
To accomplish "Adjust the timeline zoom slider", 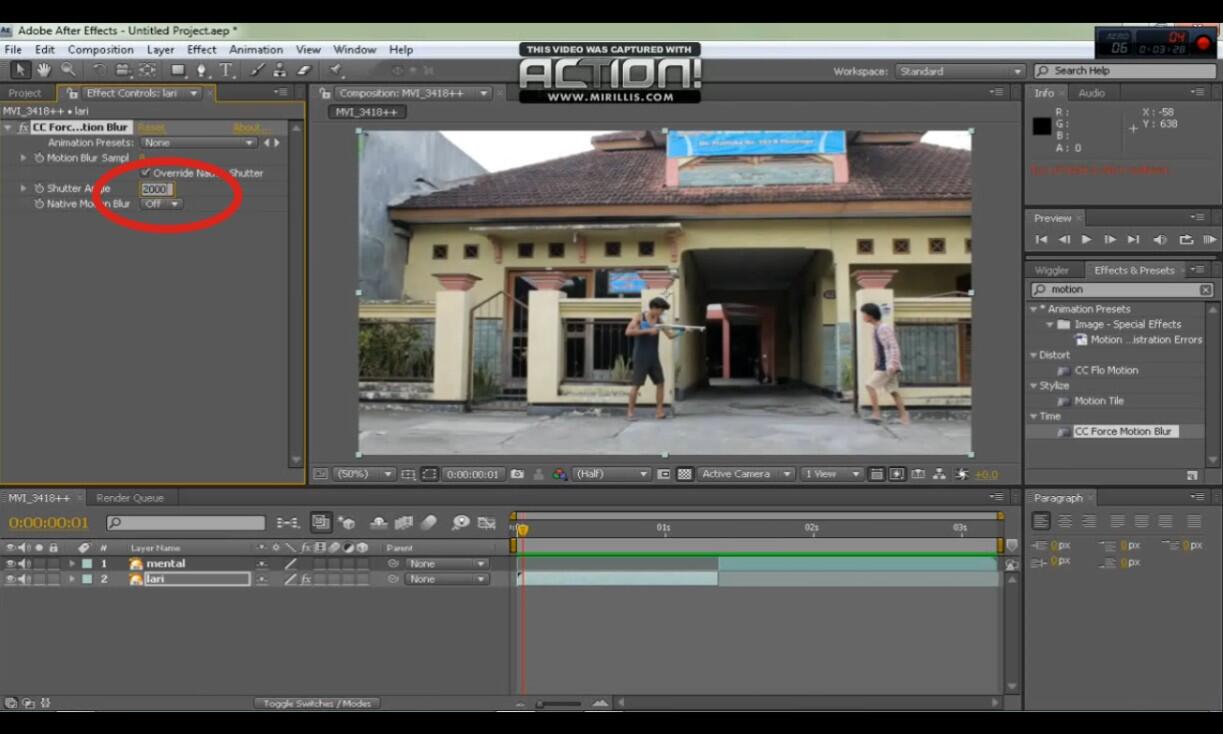I will (559, 704).
